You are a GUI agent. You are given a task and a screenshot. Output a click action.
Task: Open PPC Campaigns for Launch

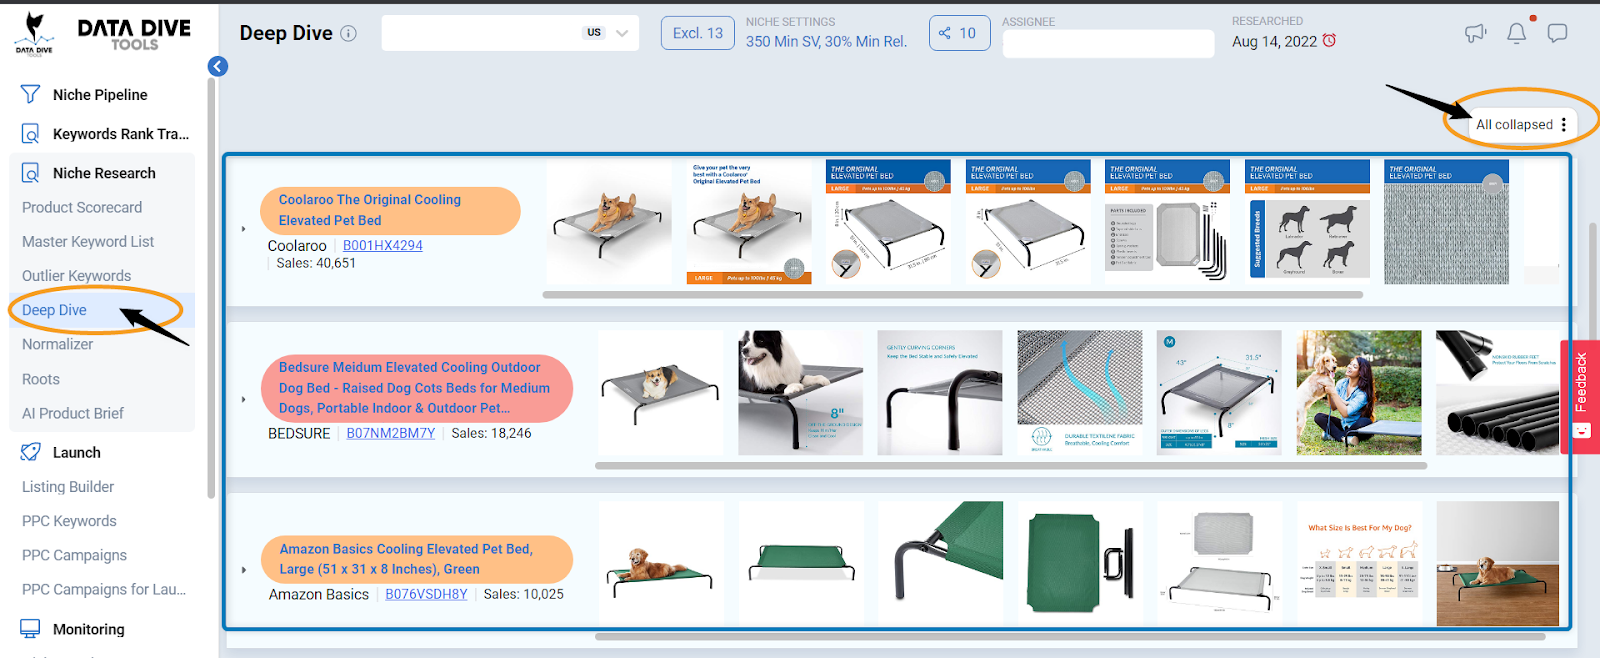click(x=104, y=589)
